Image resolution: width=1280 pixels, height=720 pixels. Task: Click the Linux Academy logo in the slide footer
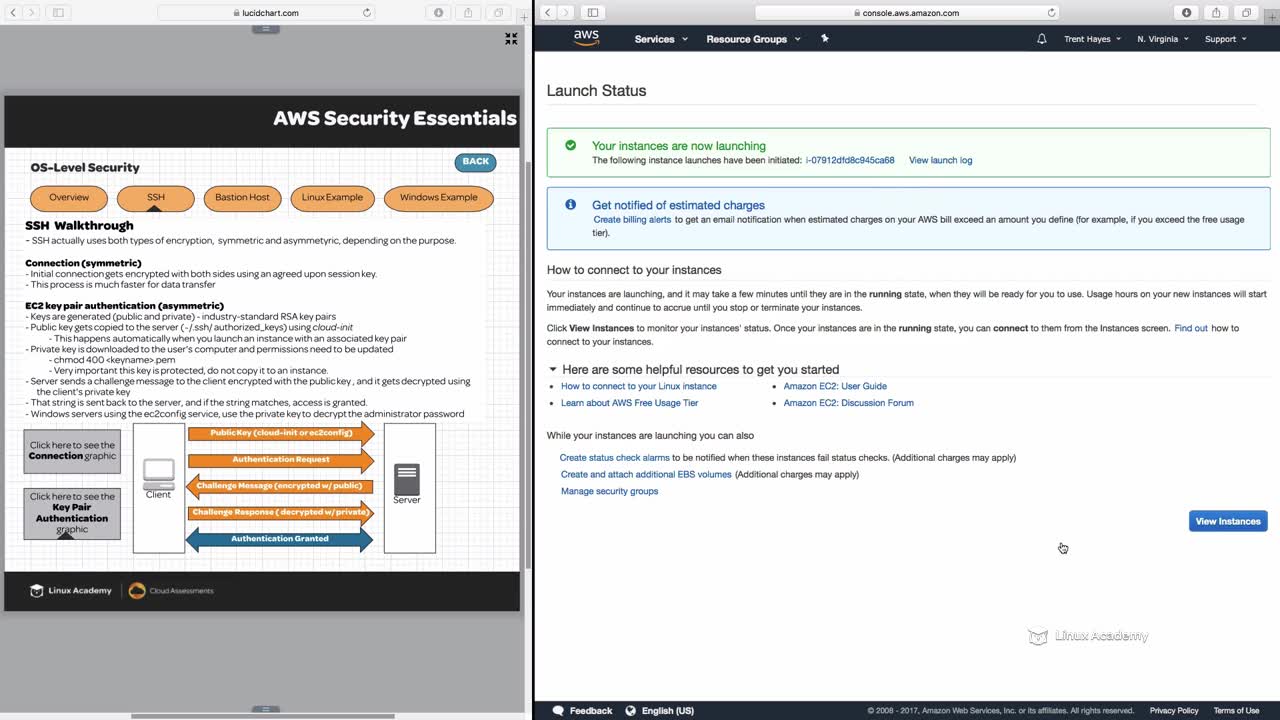point(71,591)
